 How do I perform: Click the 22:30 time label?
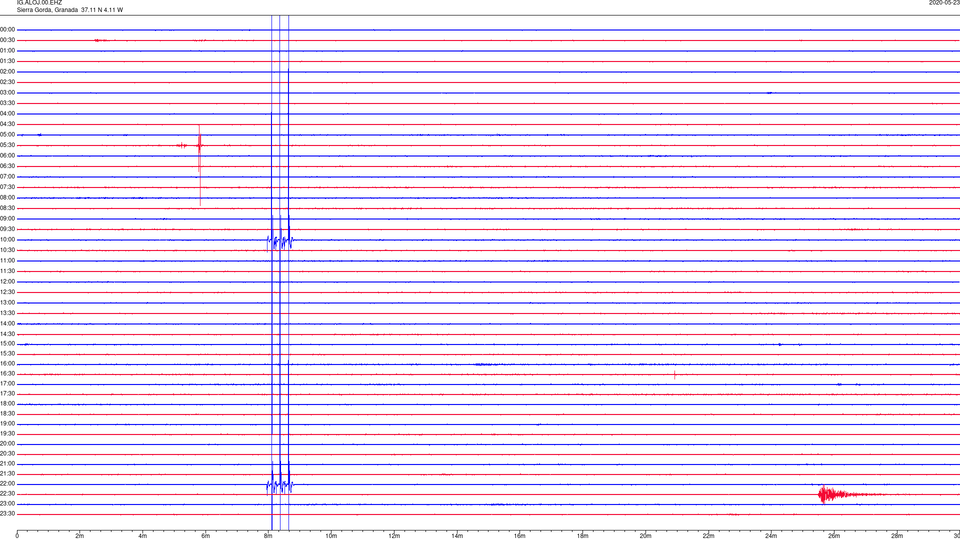point(7,493)
